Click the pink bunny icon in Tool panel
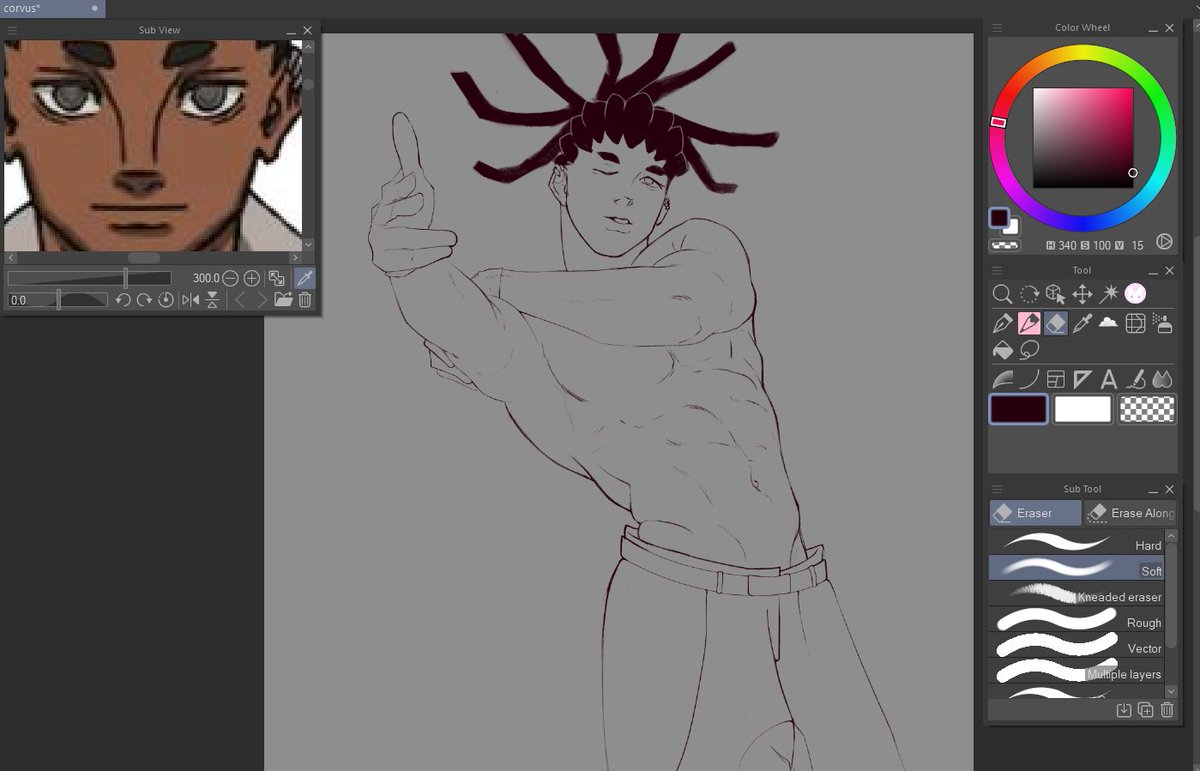Image resolution: width=1200 pixels, height=771 pixels. pos(1134,293)
